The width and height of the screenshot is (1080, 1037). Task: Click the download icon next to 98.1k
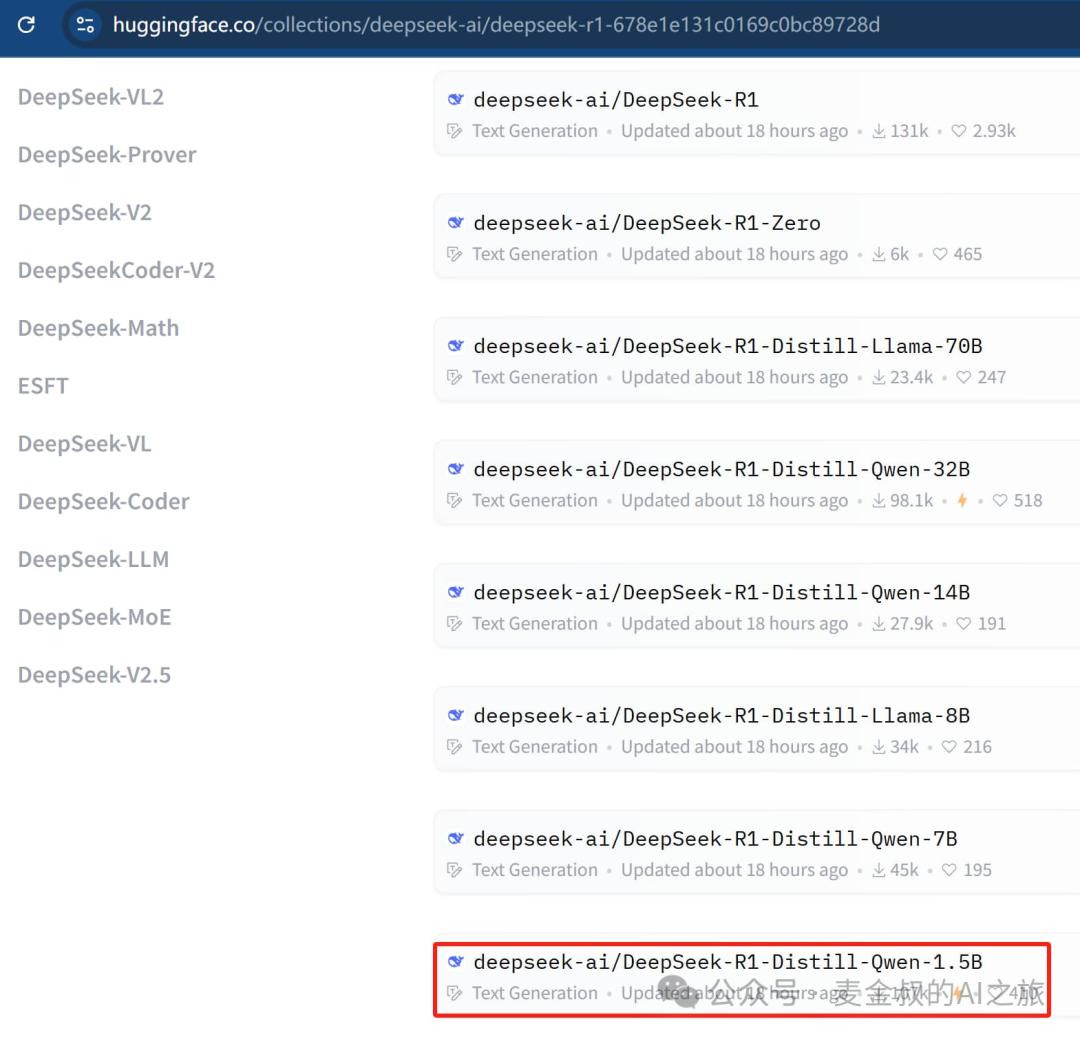(x=879, y=501)
